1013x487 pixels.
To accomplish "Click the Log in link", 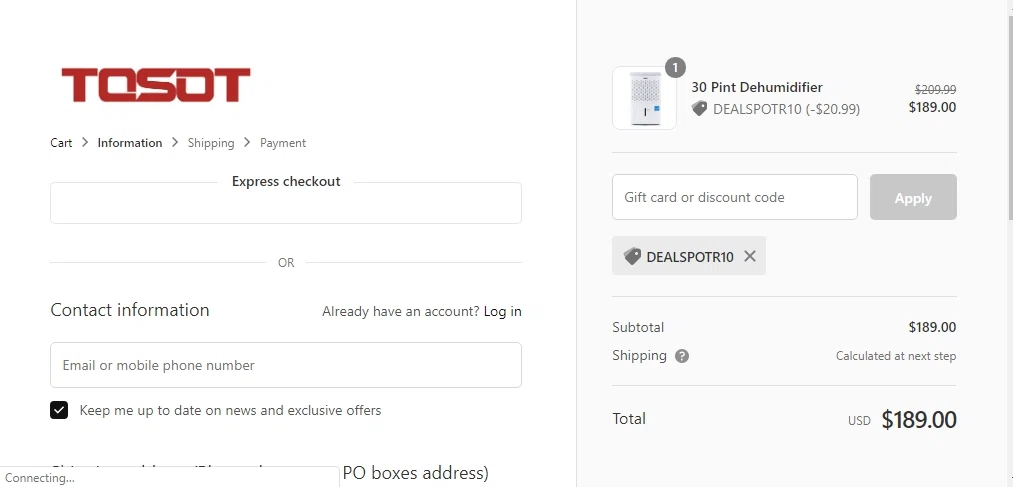I will (503, 311).
